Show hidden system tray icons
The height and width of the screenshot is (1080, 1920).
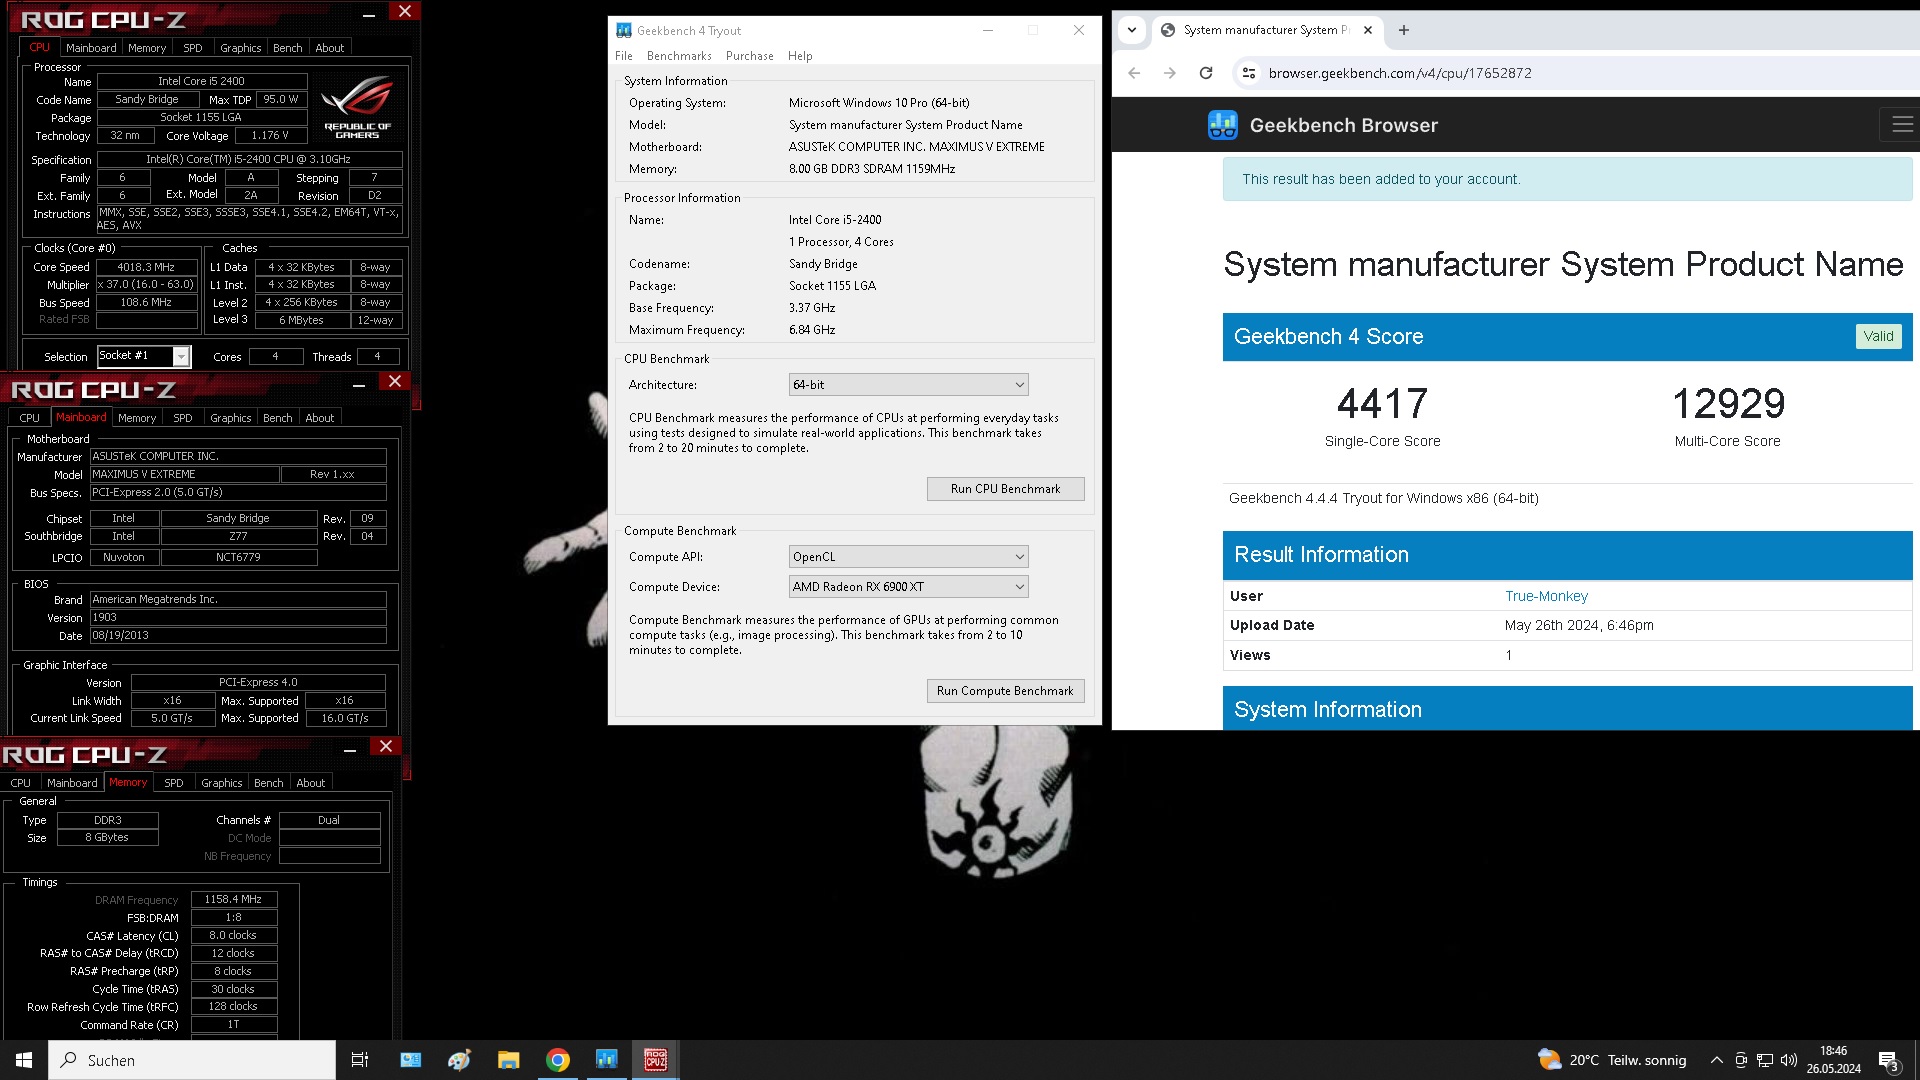(1717, 1060)
